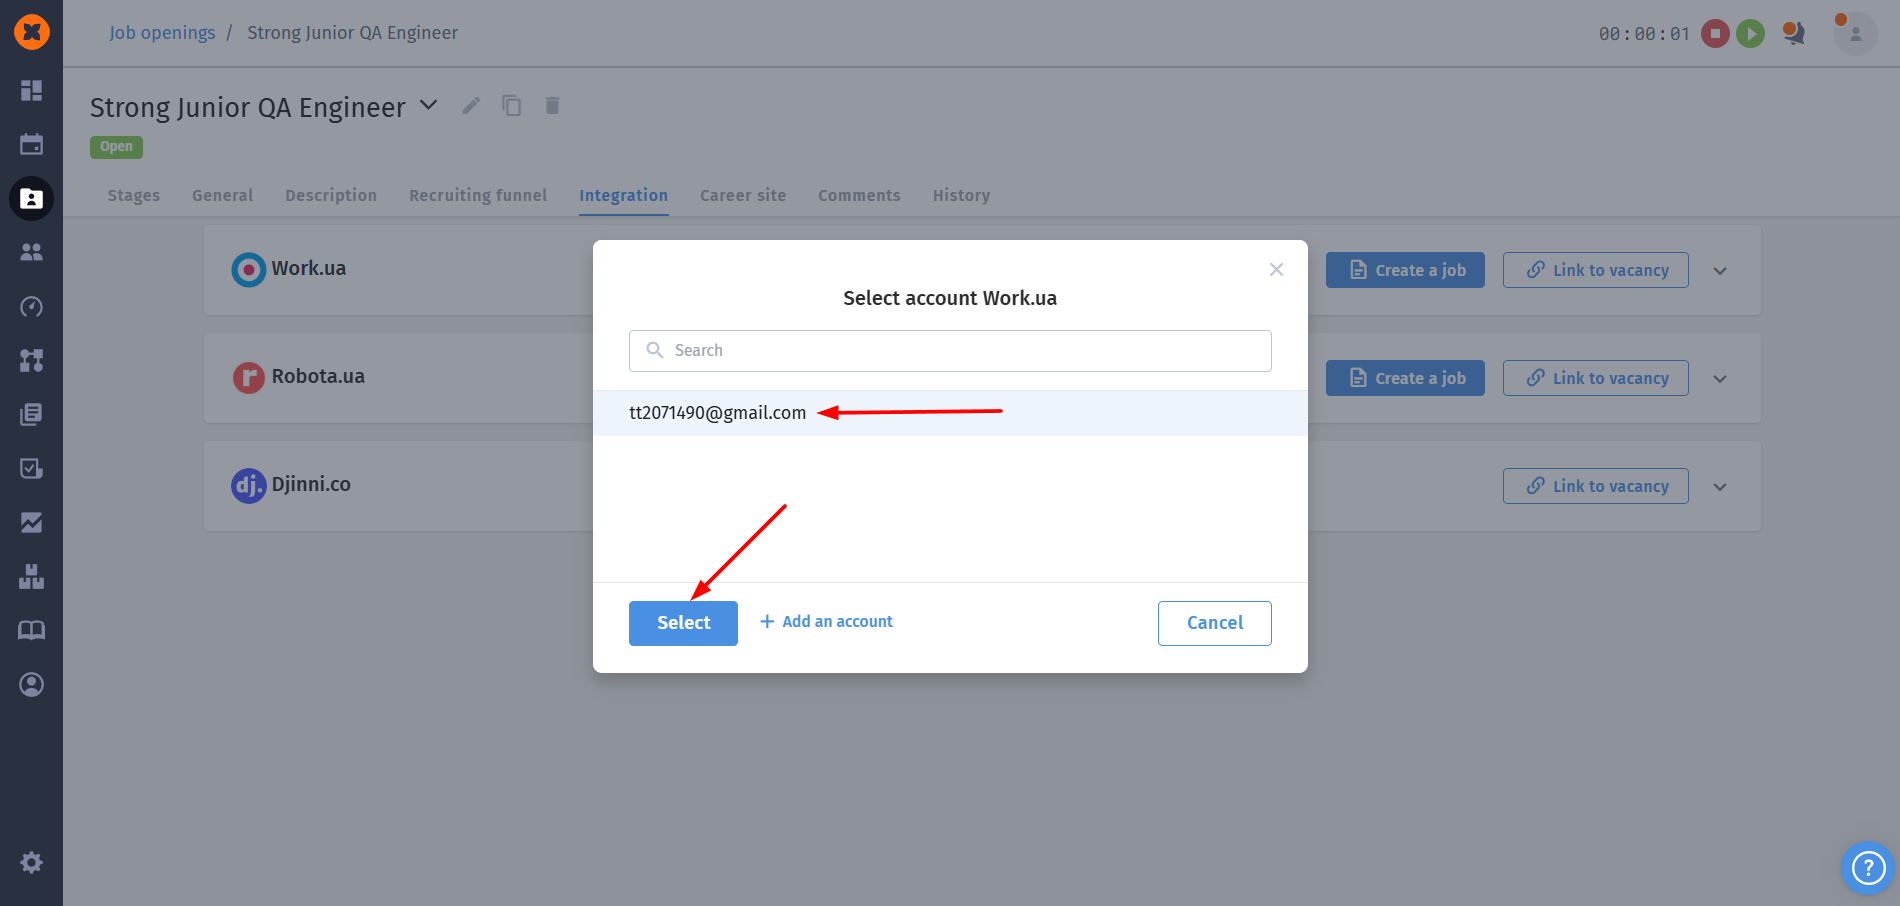Screen dimensions: 1900x906
Task: Choose the tt2071490@gmail.com account row
Action: click(717, 413)
